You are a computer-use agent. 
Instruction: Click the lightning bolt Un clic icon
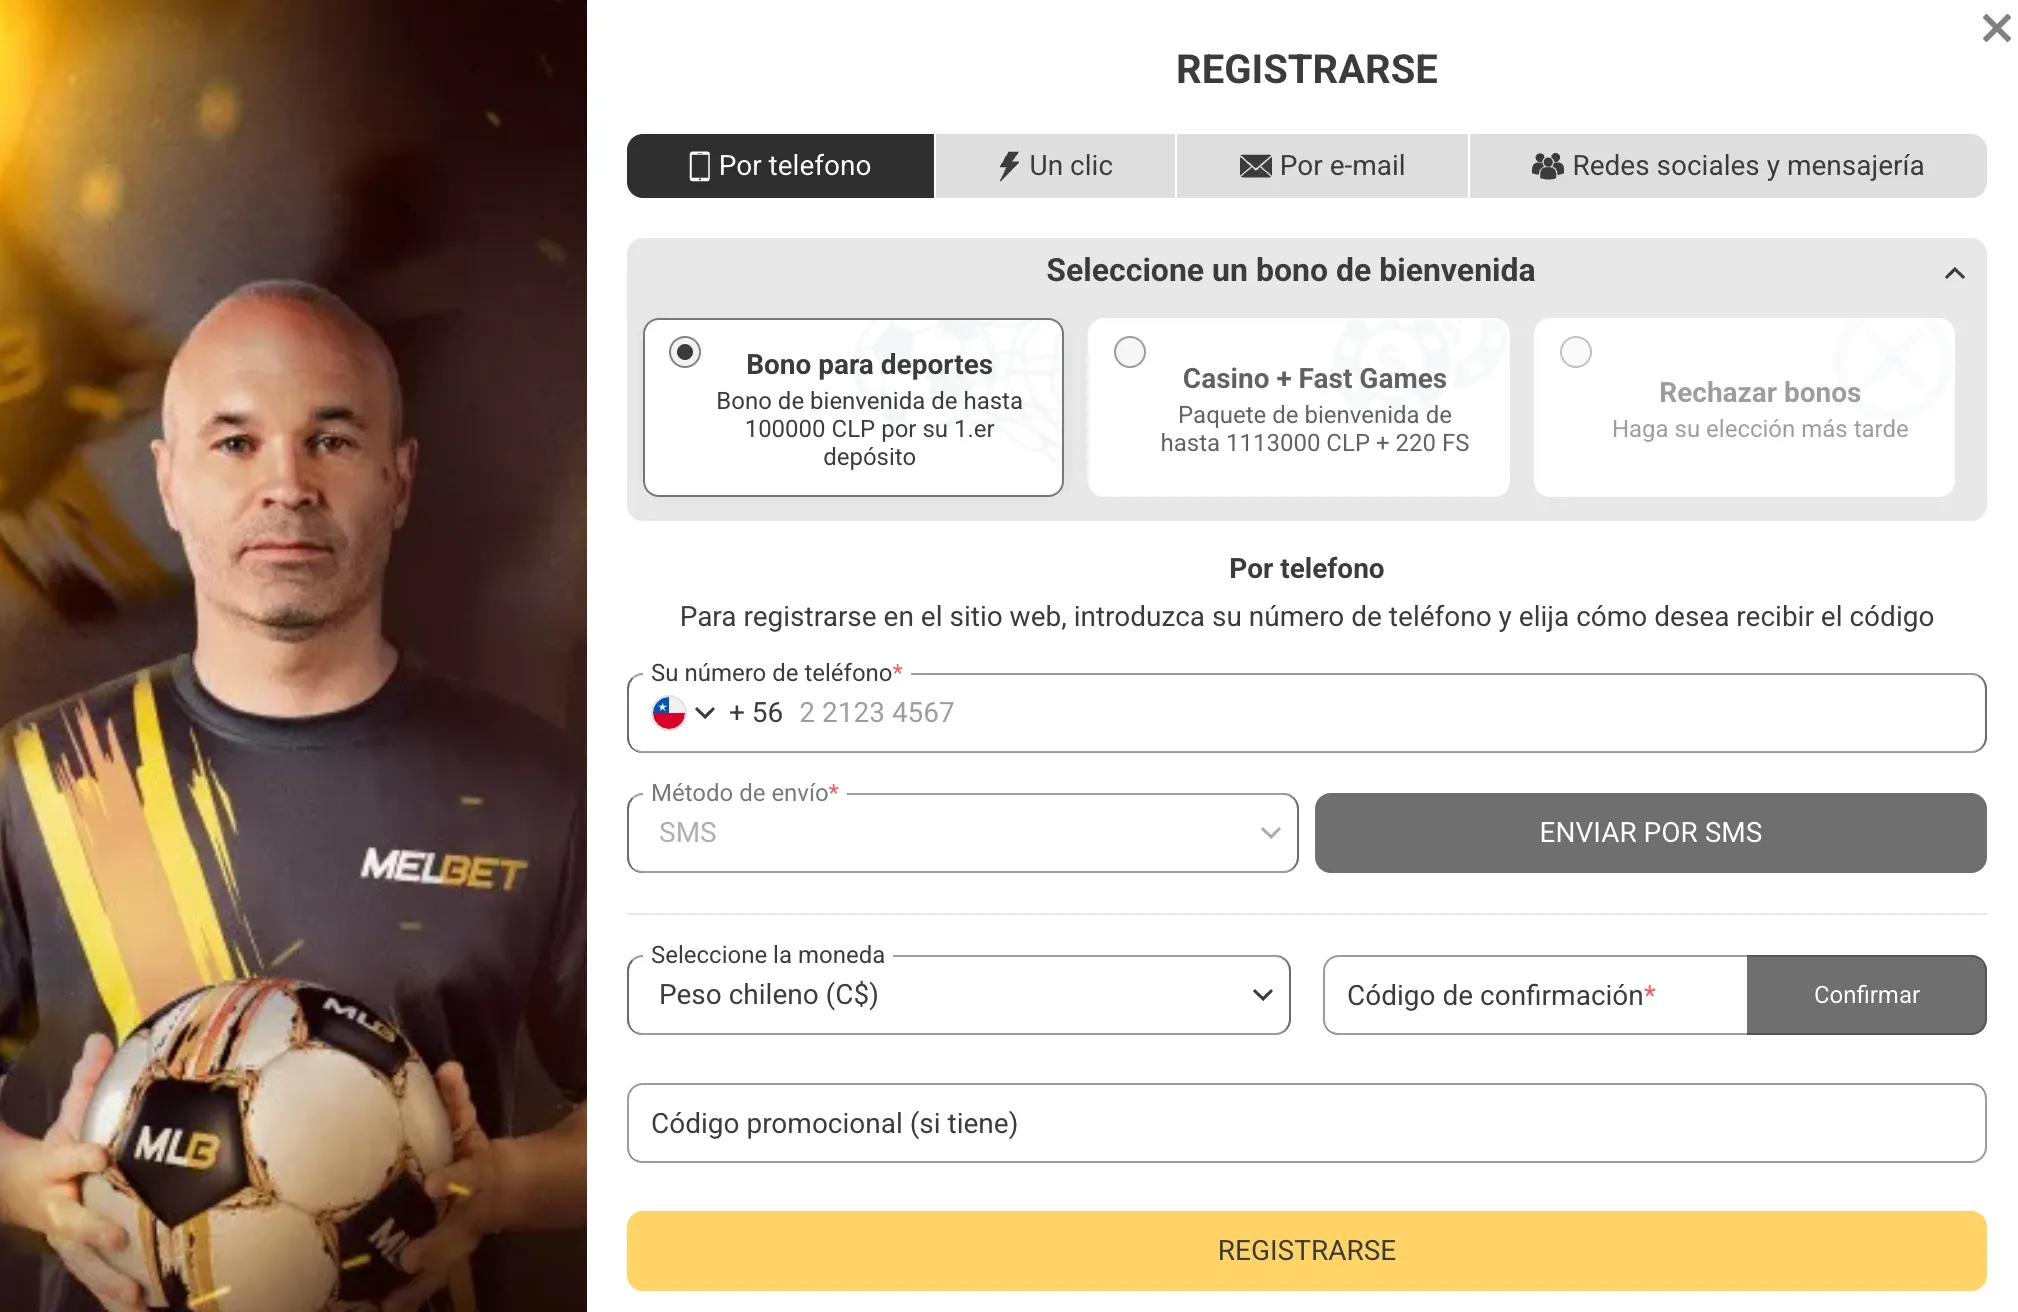[1009, 166]
